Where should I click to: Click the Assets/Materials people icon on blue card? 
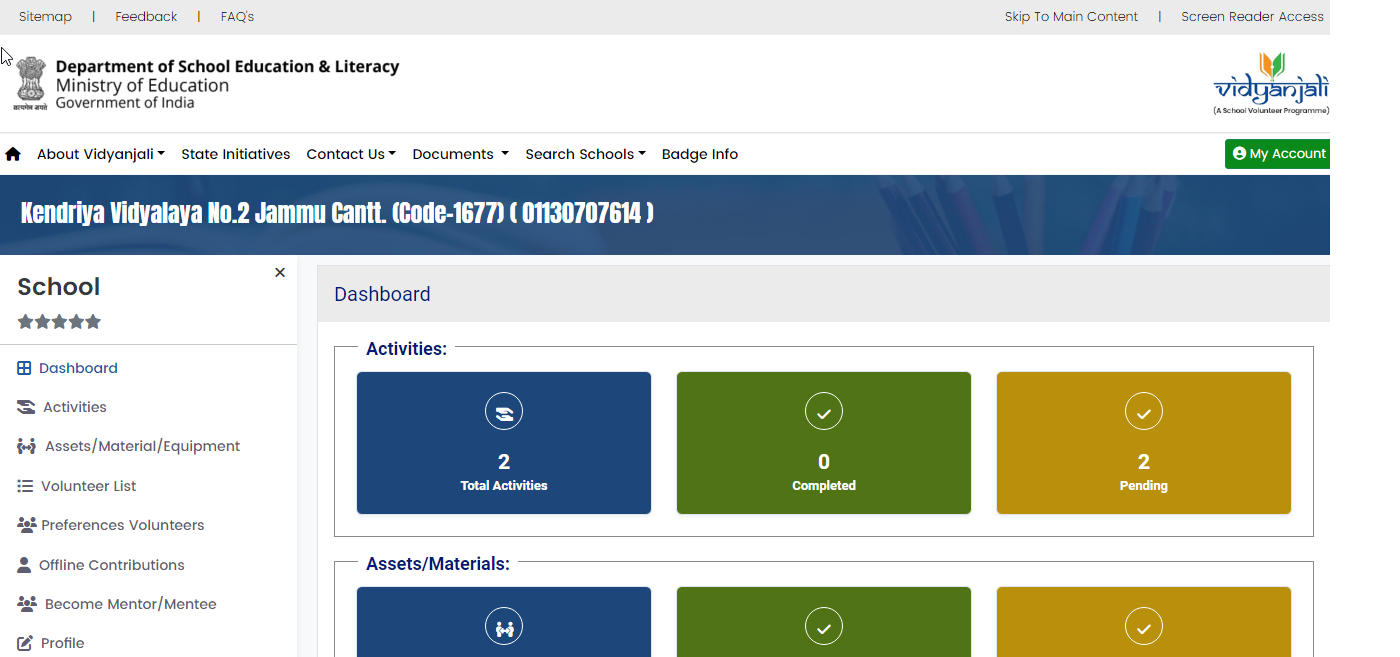point(504,627)
